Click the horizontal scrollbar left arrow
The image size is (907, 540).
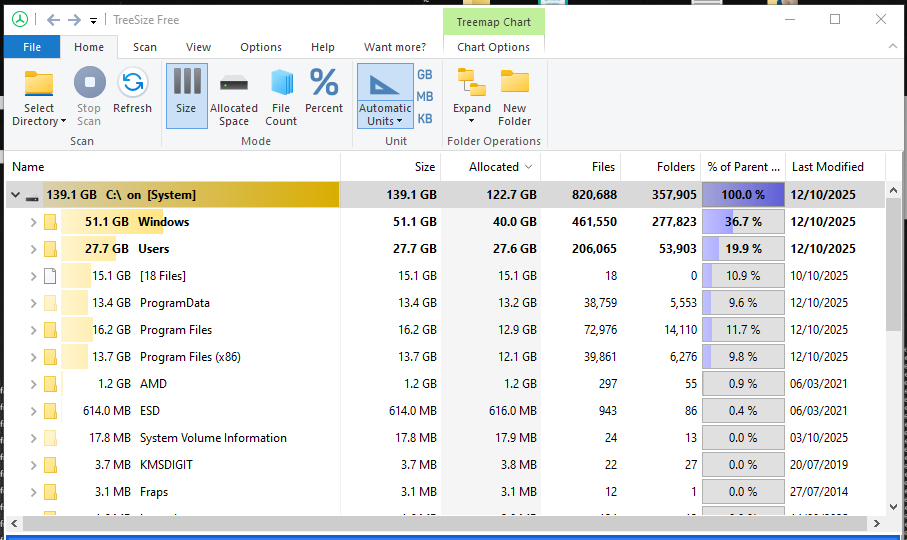(14, 523)
